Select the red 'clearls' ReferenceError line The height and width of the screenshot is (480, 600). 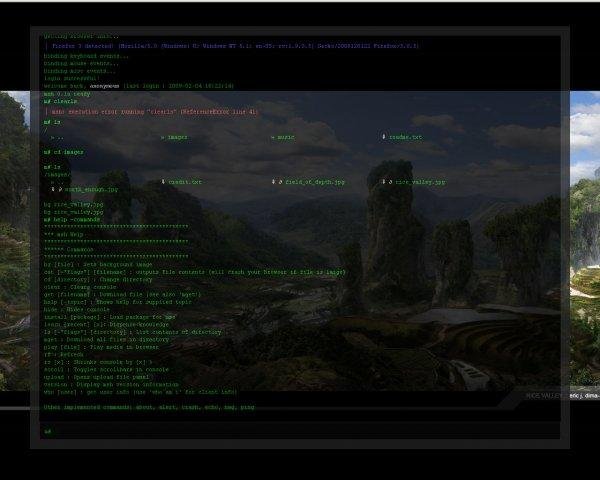(x=151, y=112)
